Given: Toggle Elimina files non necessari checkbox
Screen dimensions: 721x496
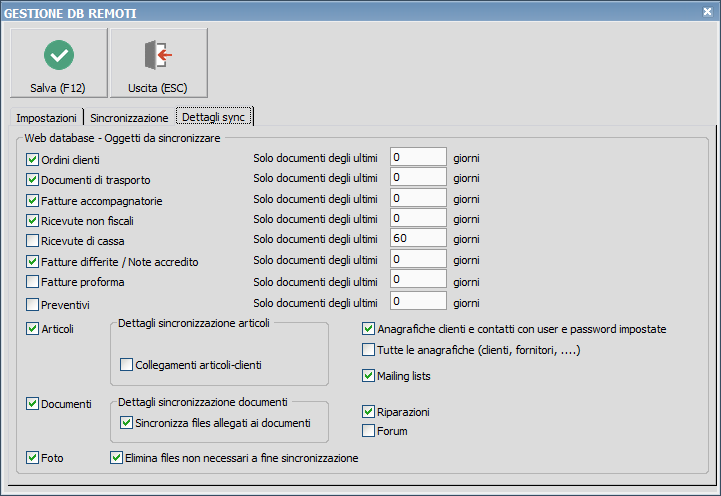Looking at the screenshot, I should (x=116, y=458).
